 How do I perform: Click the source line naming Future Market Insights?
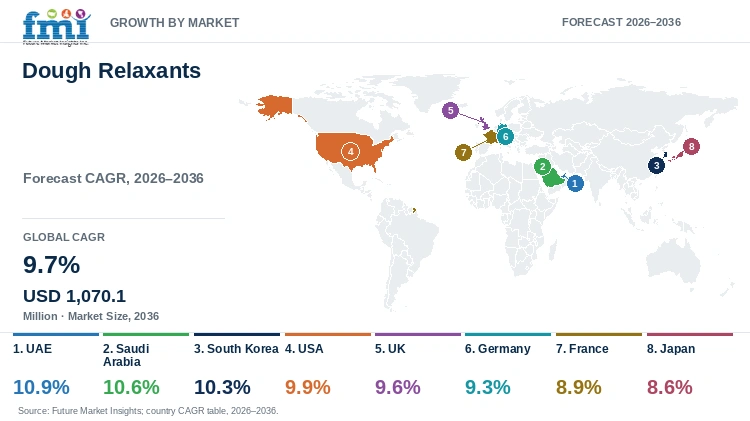point(148,411)
